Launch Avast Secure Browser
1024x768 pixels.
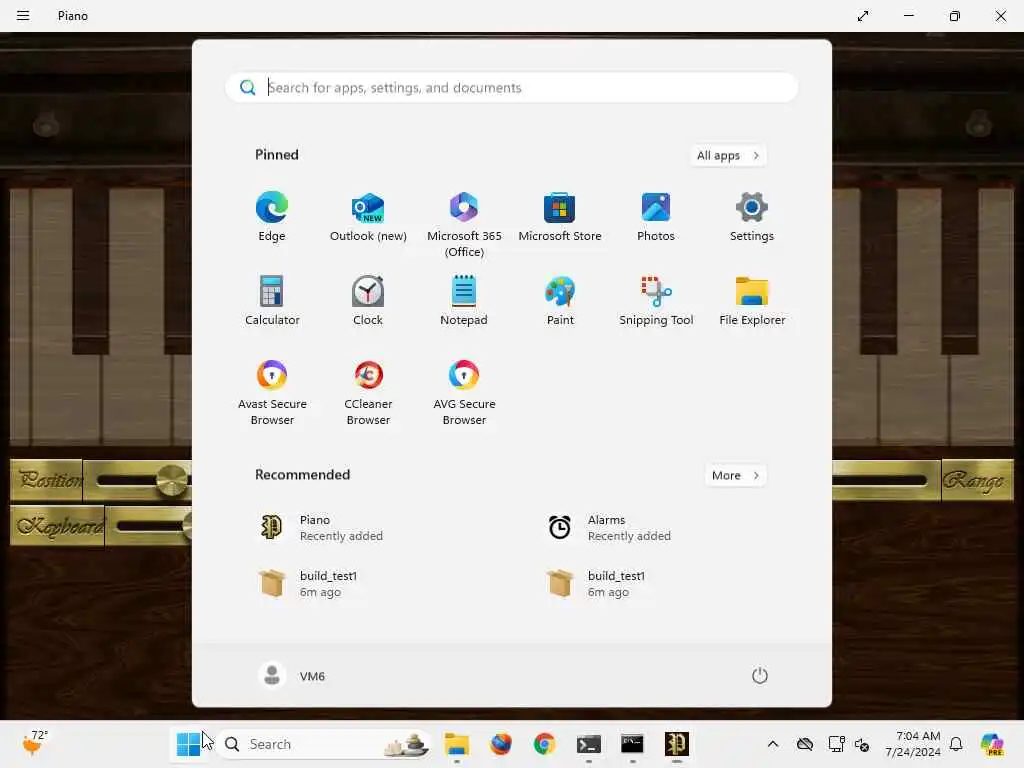tap(272, 392)
